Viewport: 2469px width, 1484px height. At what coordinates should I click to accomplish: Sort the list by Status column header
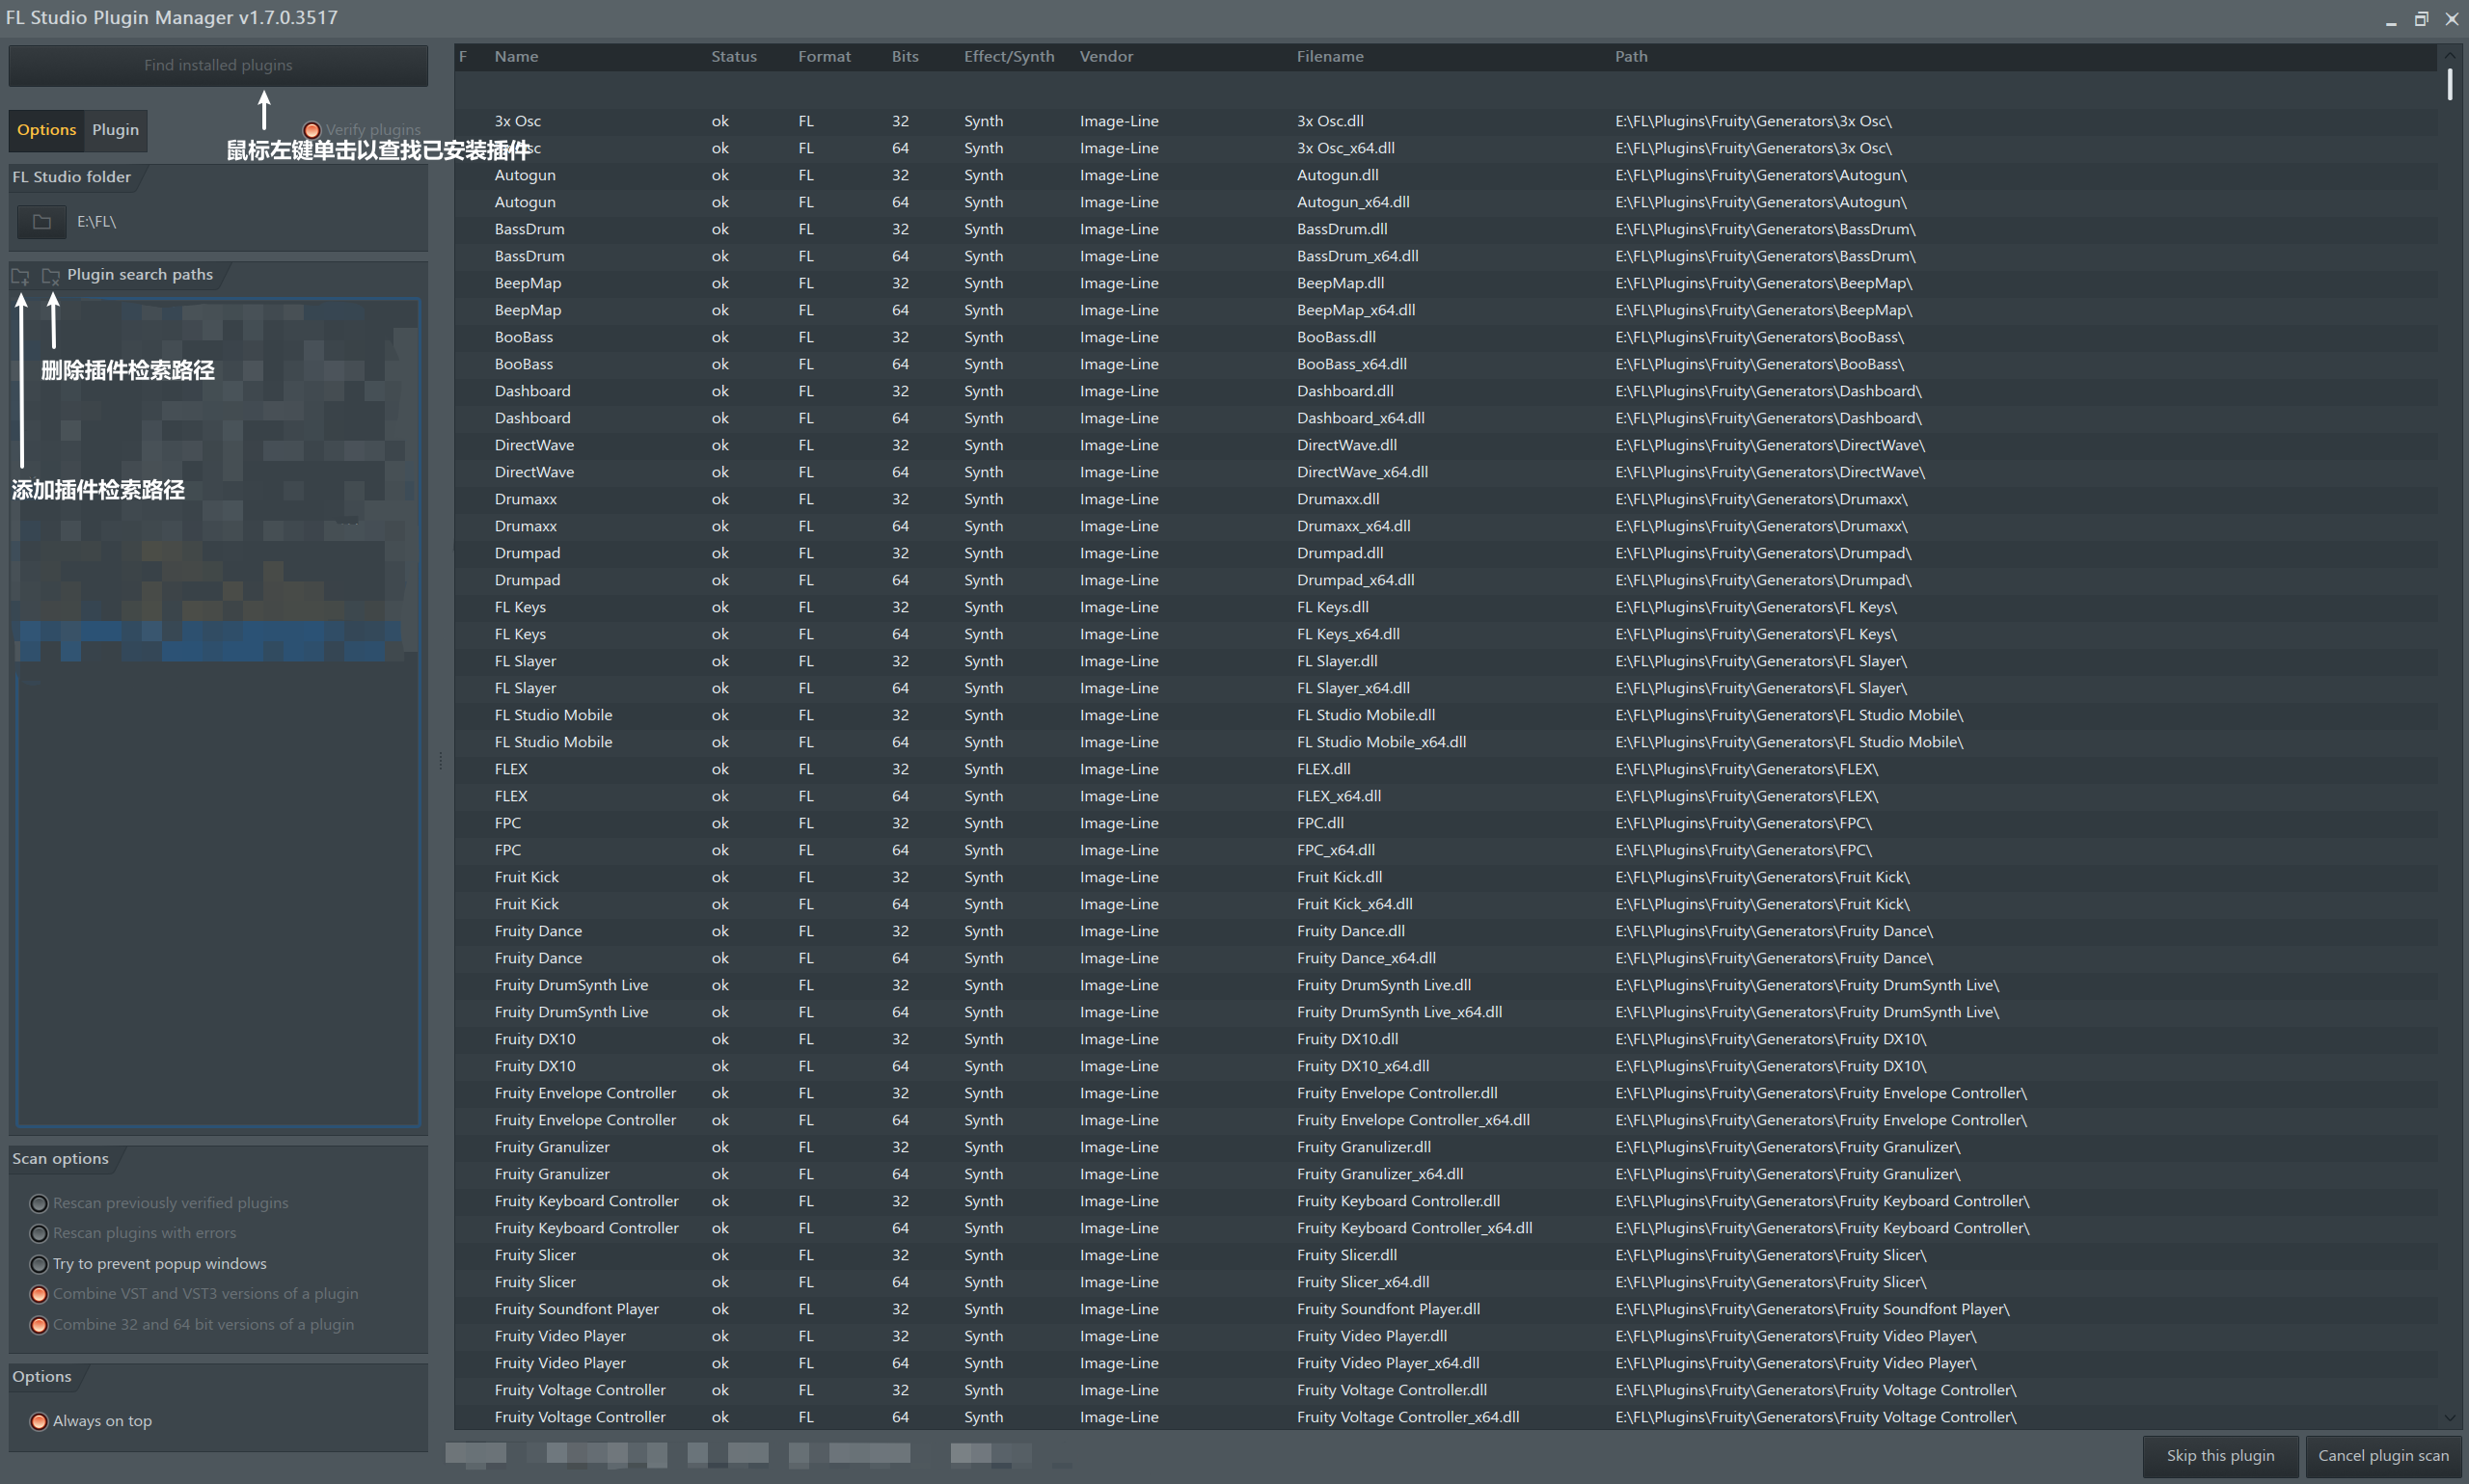point(734,57)
